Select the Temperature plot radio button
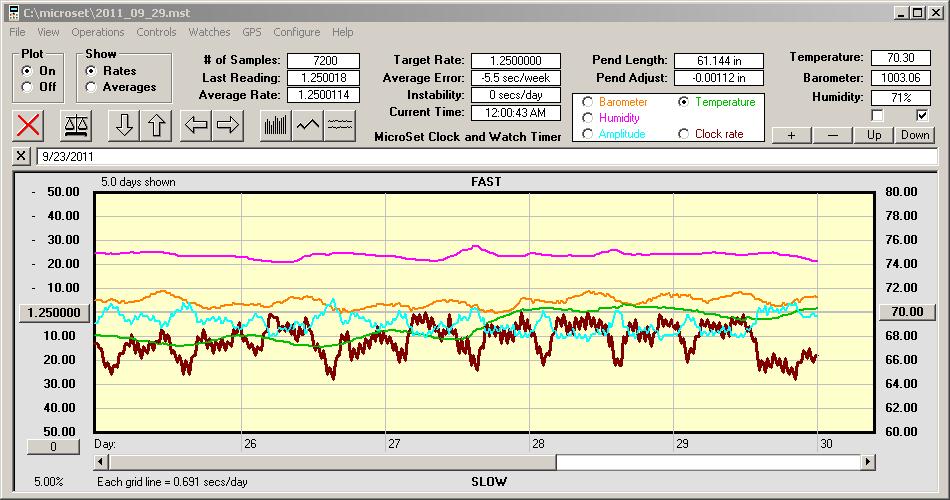This screenshot has width=950, height=500. pyautogui.click(x=683, y=102)
